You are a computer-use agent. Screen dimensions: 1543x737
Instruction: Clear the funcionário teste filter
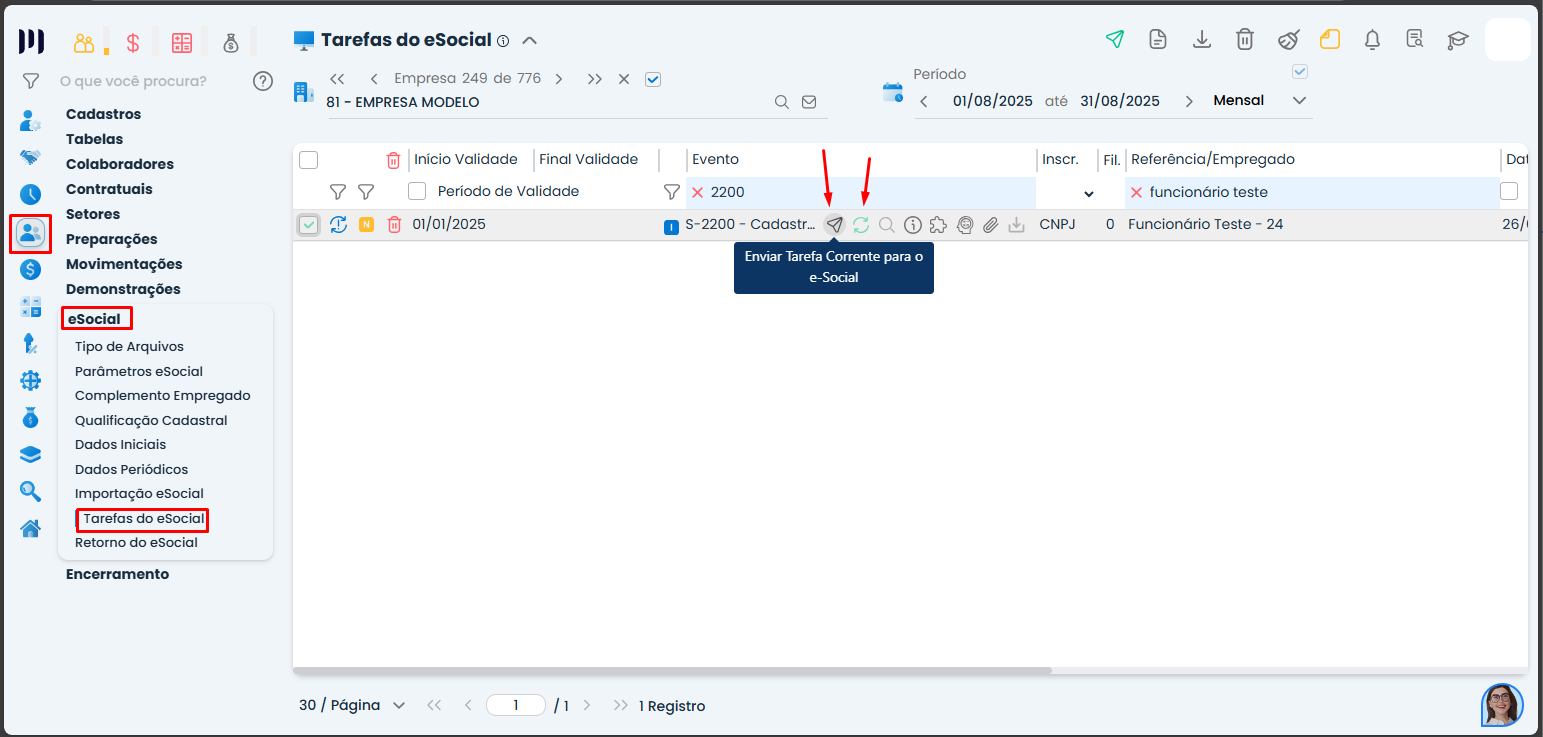(x=1136, y=192)
